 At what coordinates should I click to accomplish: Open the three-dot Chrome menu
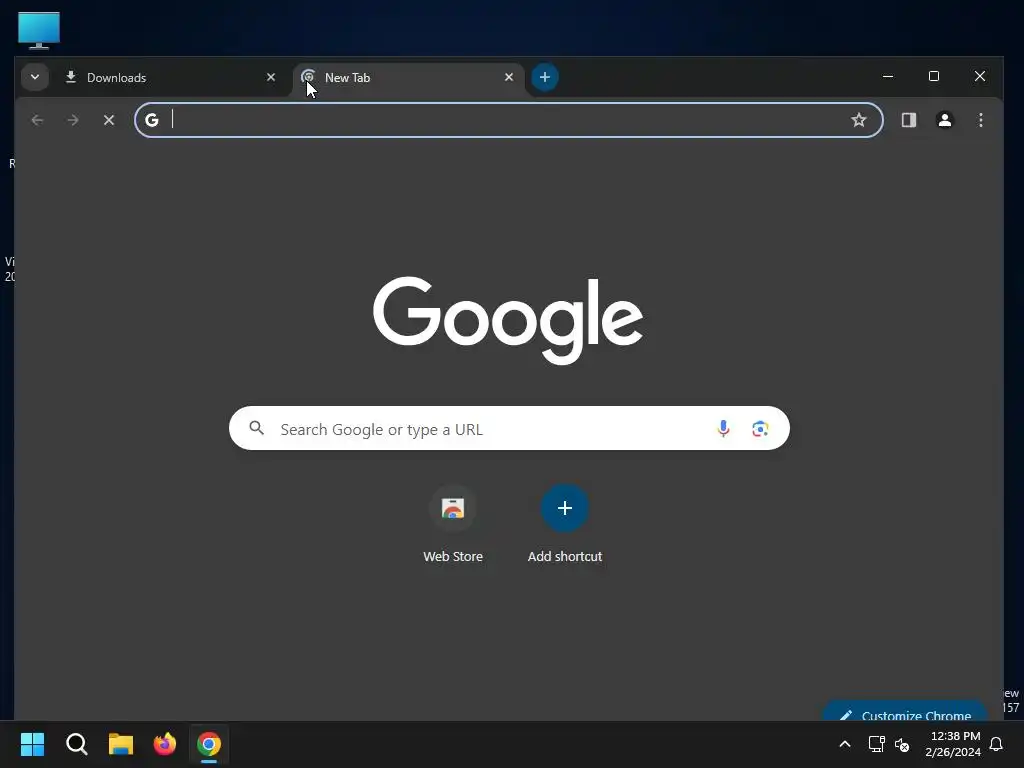pos(980,120)
